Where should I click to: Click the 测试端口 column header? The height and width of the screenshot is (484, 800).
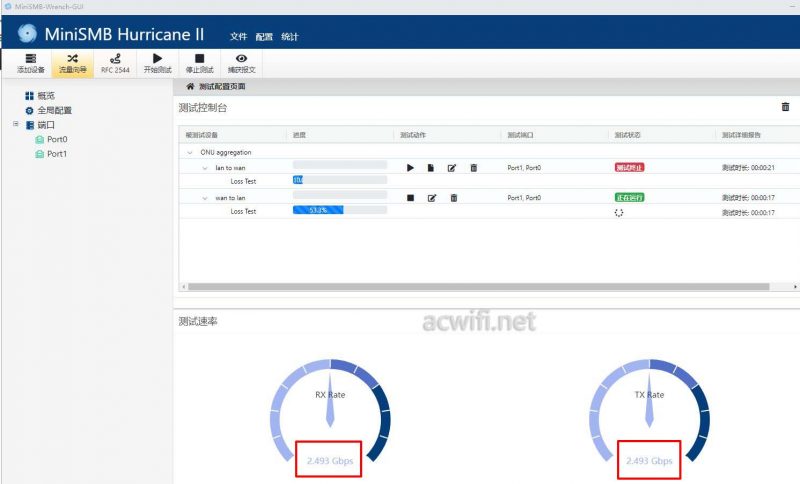click(x=520, y=135)
